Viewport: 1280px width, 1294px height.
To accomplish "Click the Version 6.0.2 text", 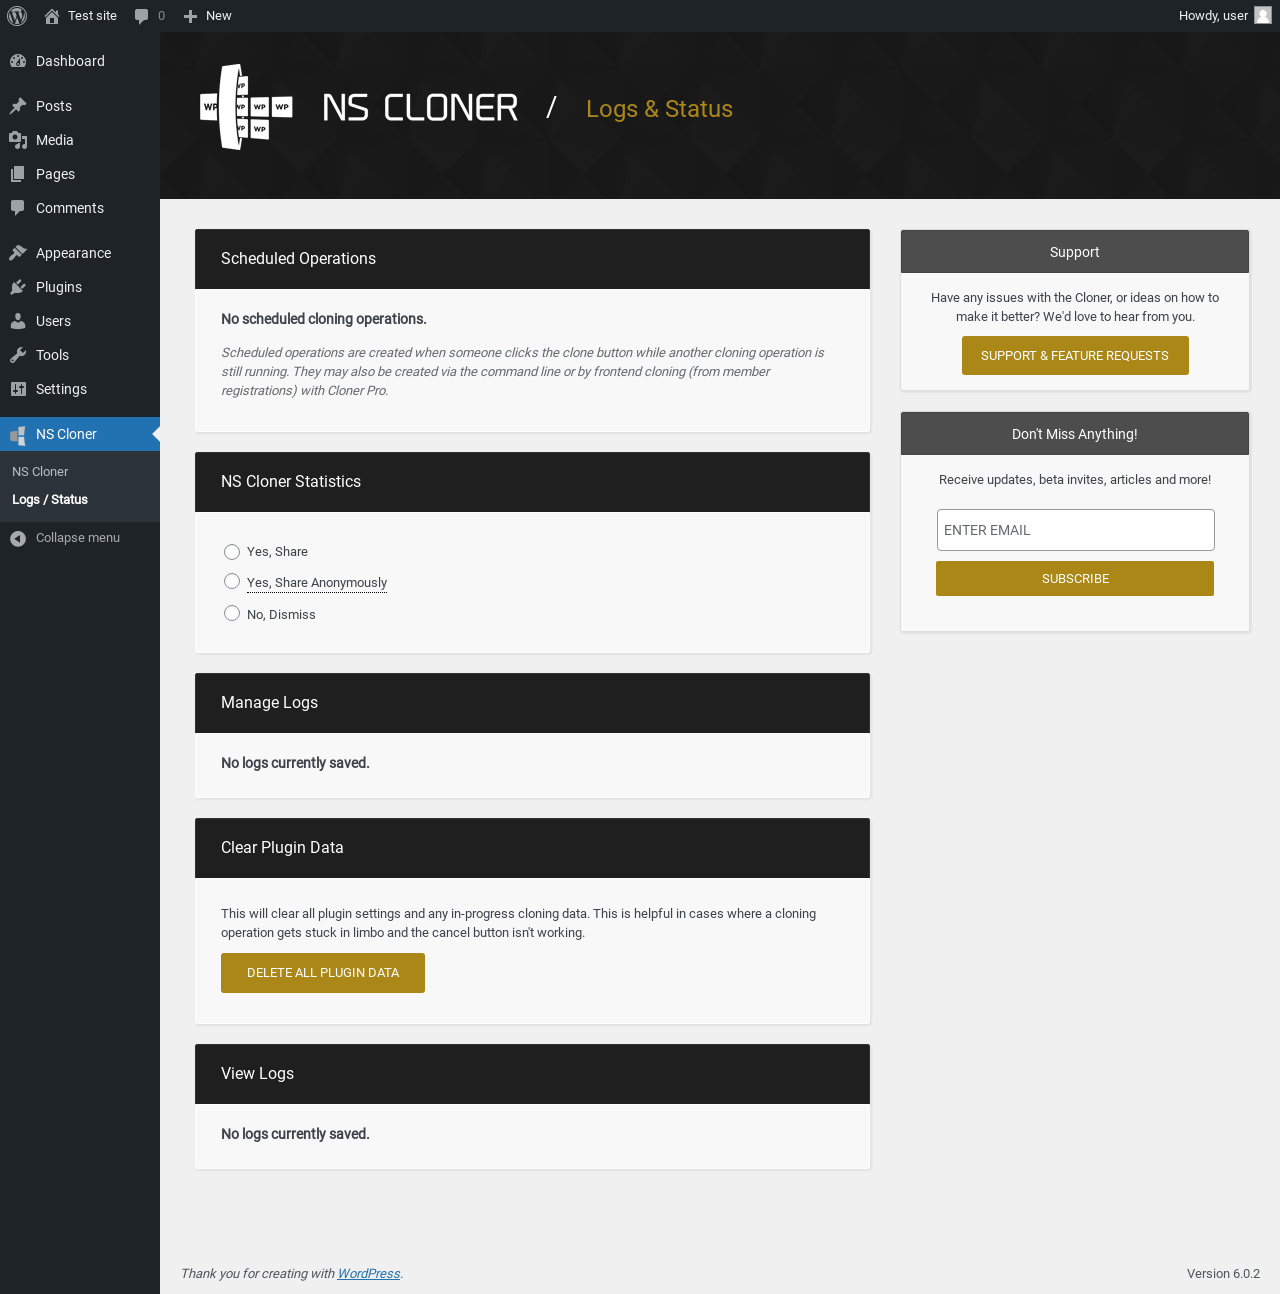I will pos(1223,1273).
